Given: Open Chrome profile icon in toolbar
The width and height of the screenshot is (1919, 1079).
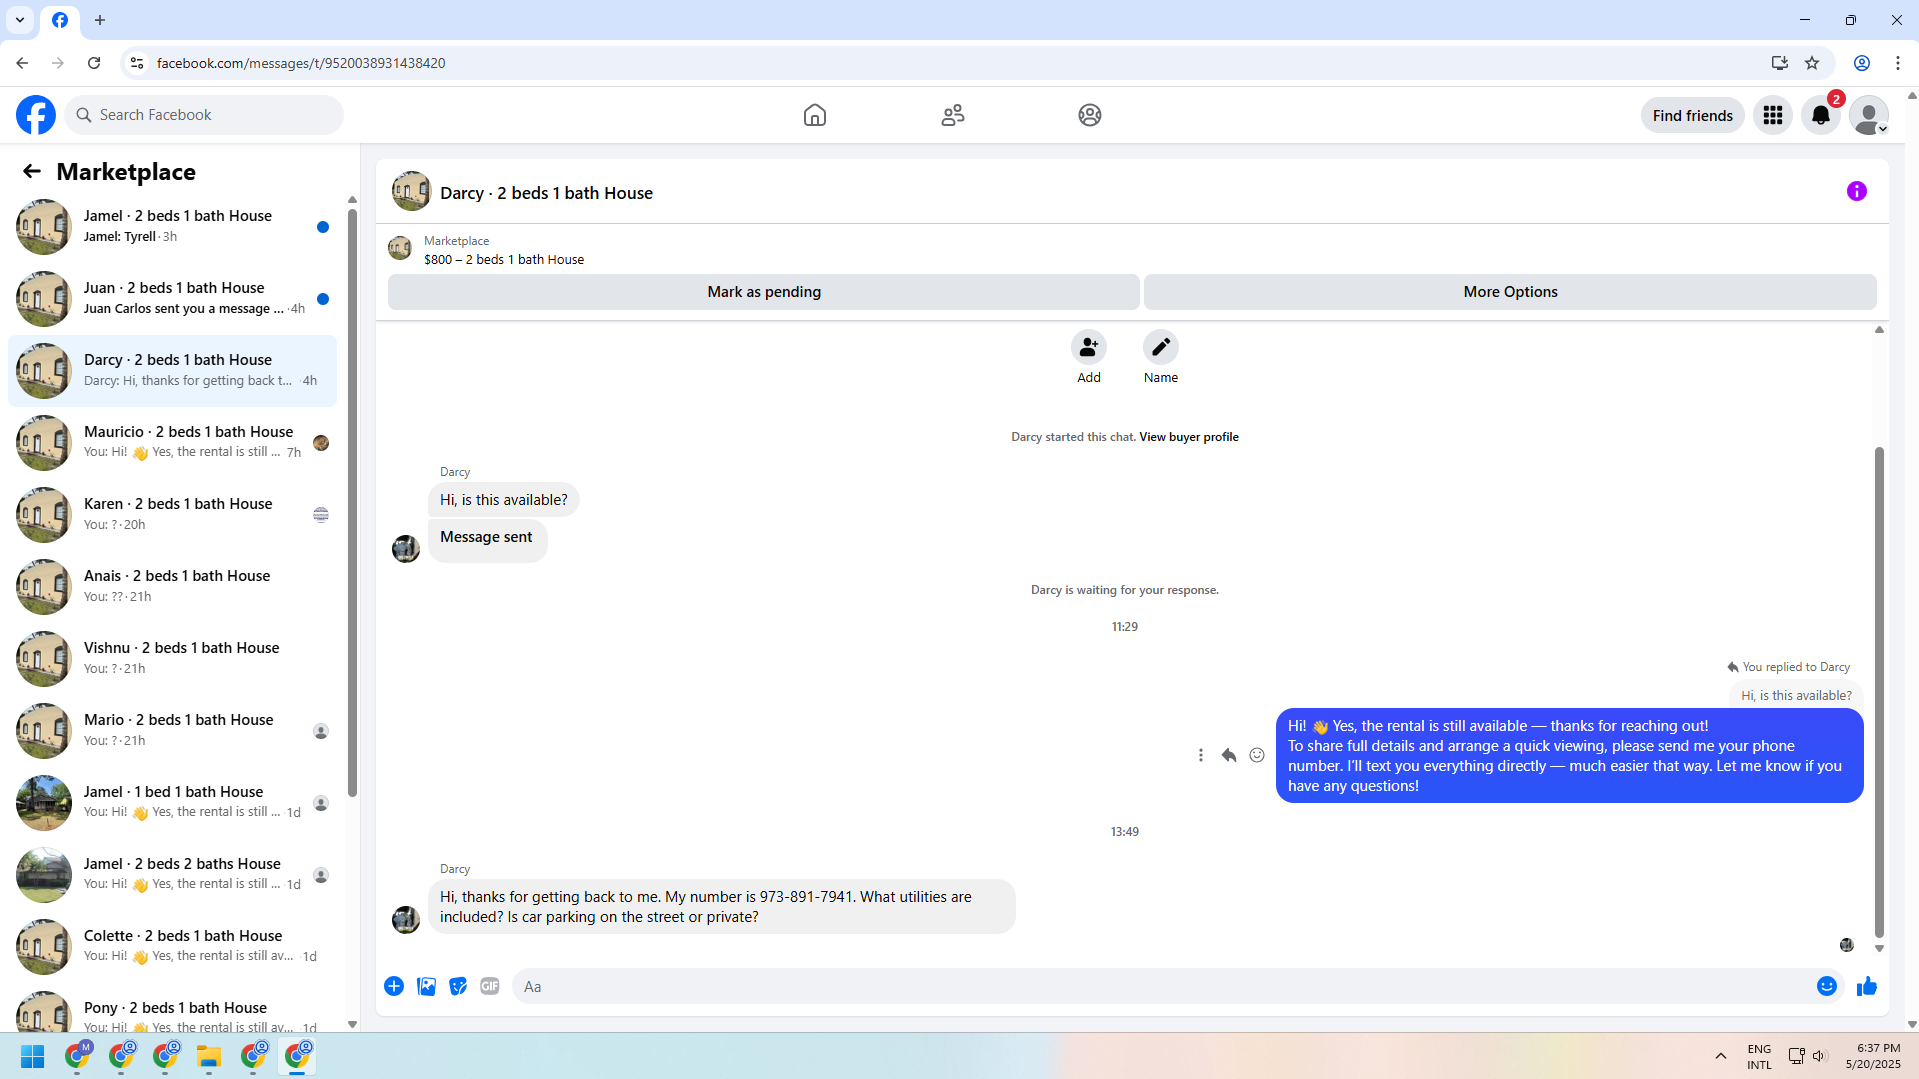Looking at the screenshot, I should [1862, 63].
